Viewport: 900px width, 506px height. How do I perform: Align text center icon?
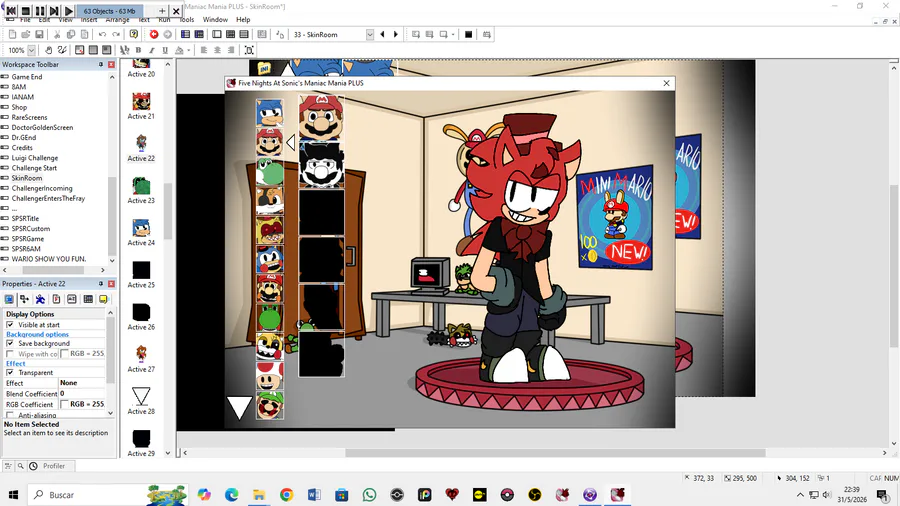(x=218, y=50)
